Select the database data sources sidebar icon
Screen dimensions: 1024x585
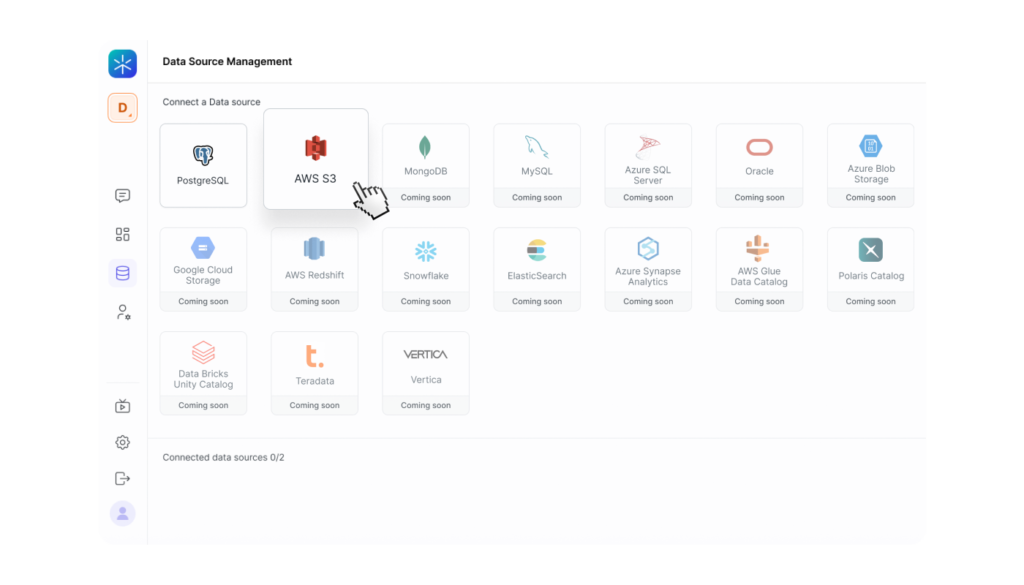[122, 273]
